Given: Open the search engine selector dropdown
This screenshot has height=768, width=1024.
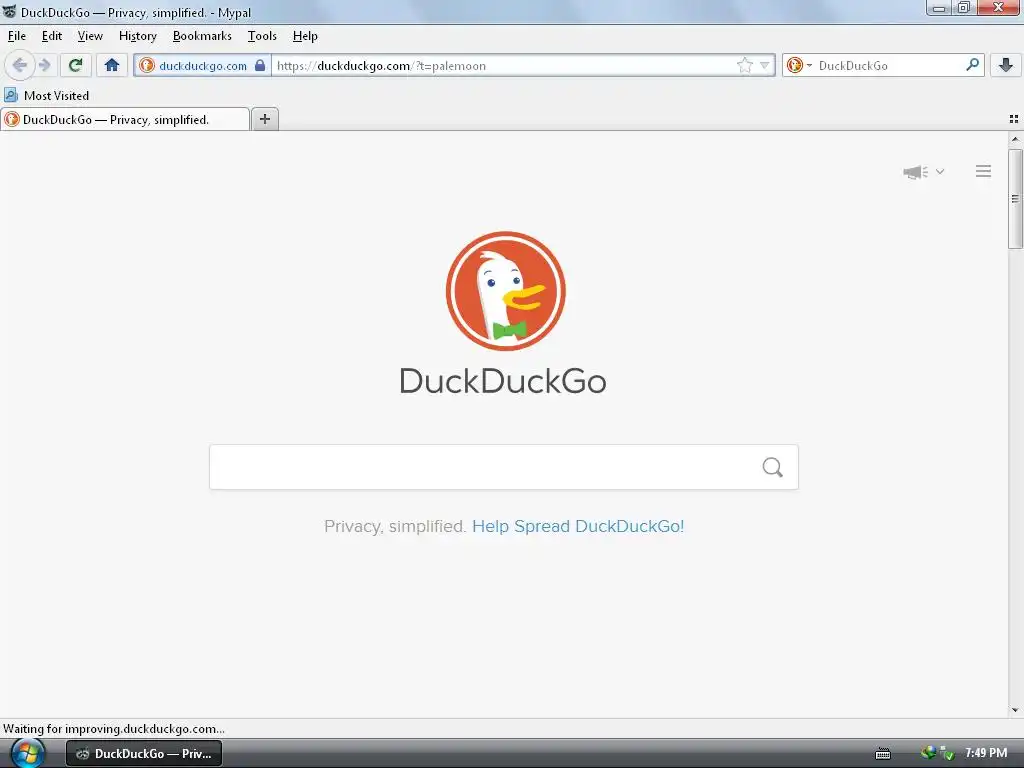Looking at the screenshot, I should (x=799, y=65).
